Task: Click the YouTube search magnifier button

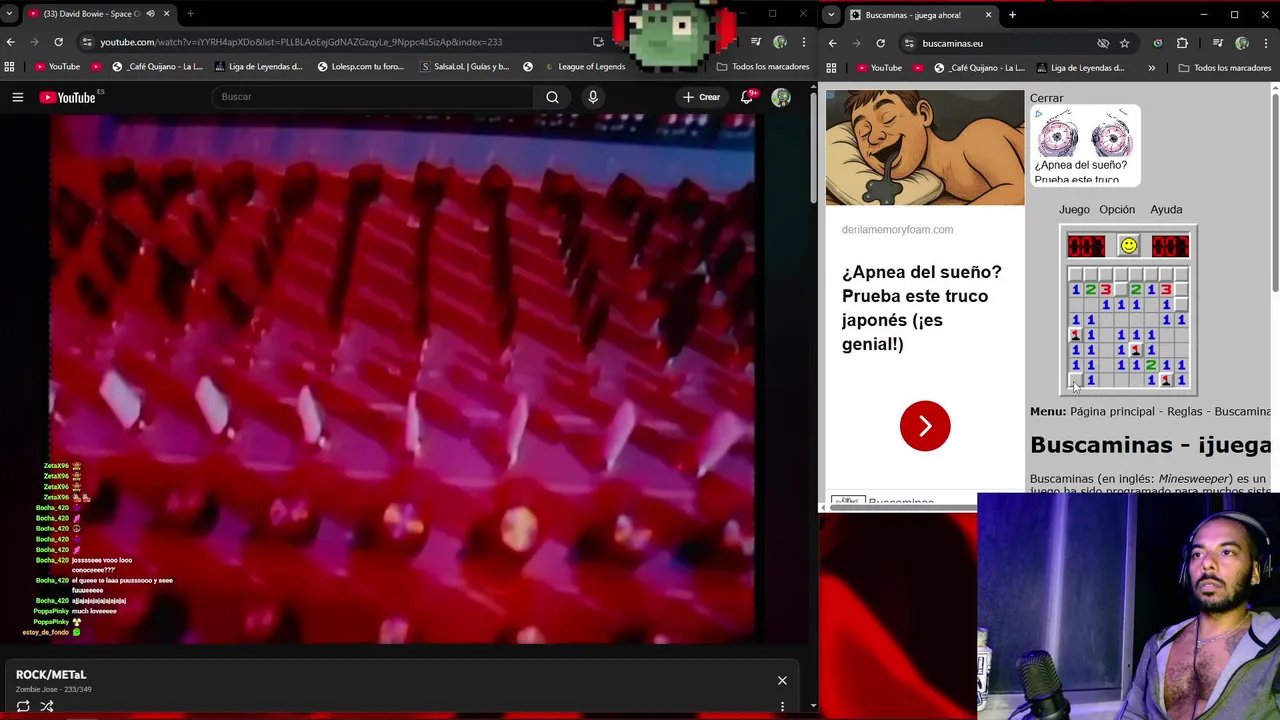Action: pos(552,97)
